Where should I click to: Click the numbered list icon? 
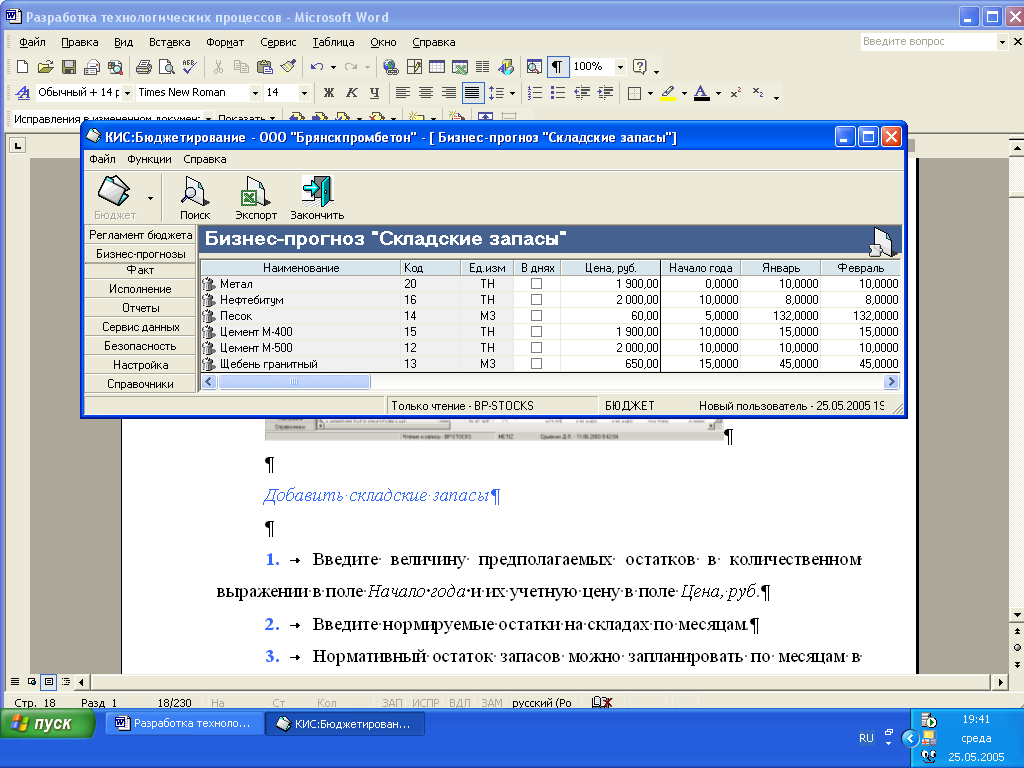(535, 93)
